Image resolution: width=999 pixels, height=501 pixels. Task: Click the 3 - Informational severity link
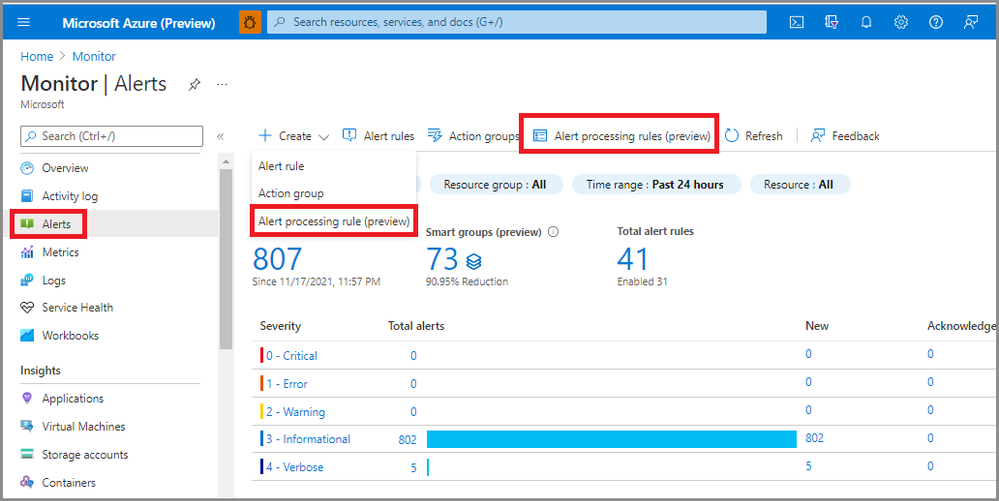308,439
